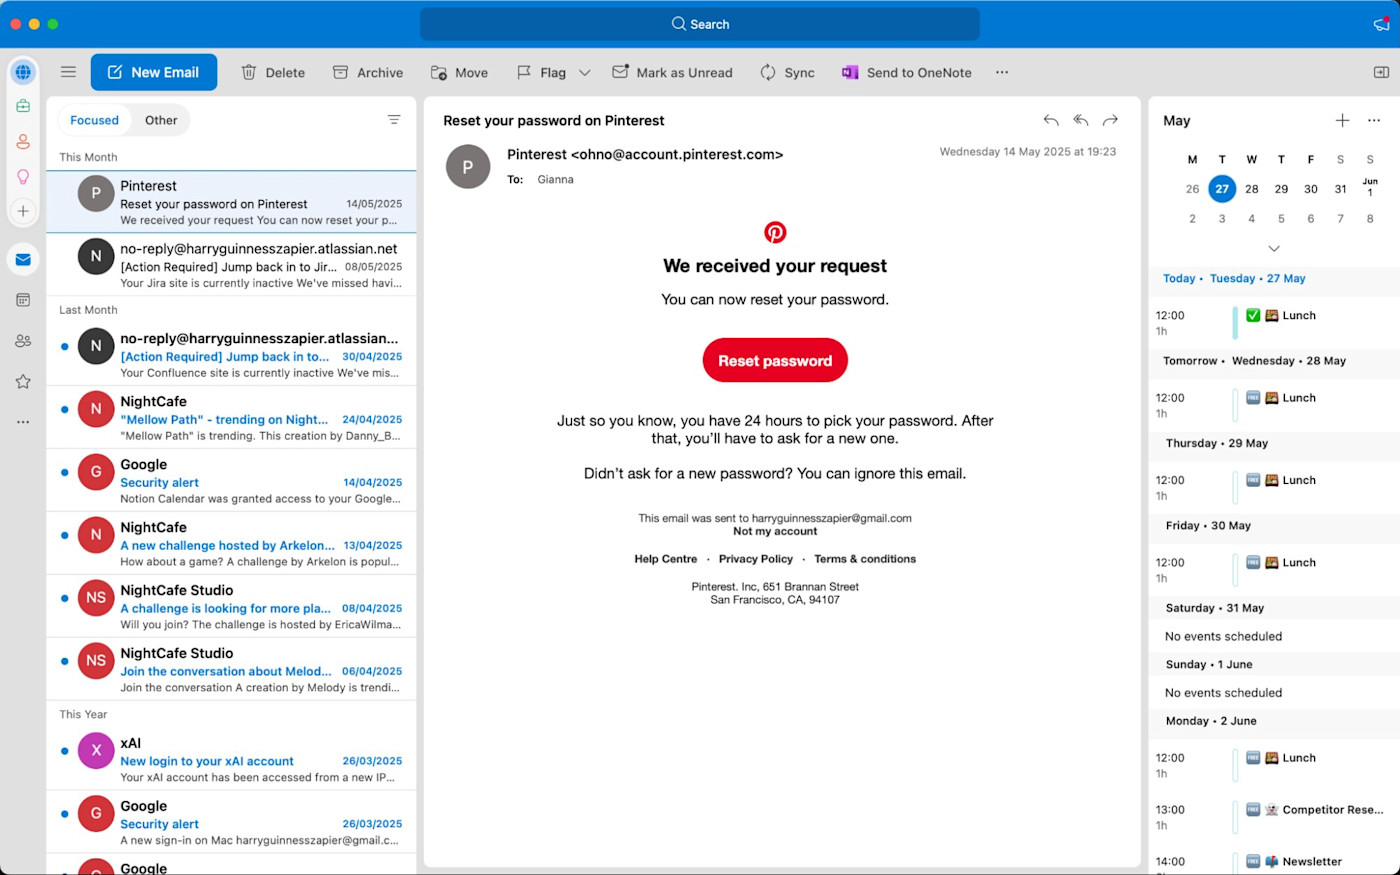Open the Google Security alert from 26/03/2025

point(231,823)
